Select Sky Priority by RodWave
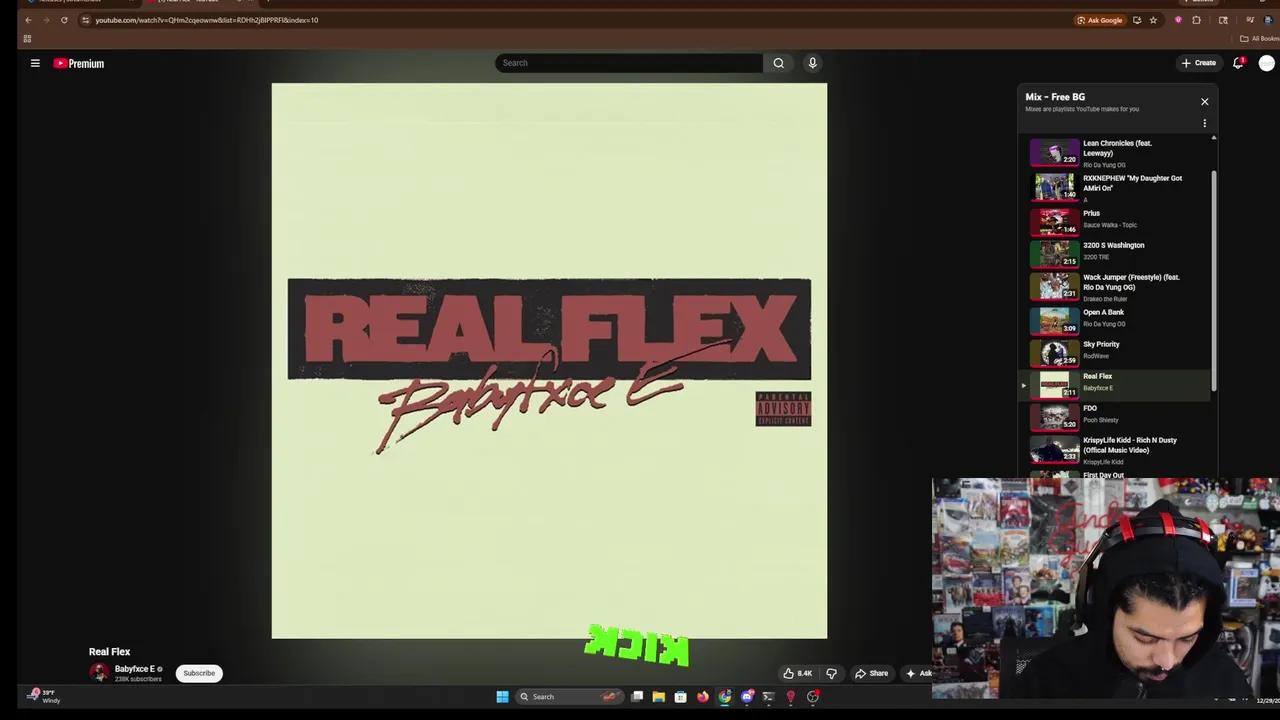The image size is (1280, 720). (1119, 351)
